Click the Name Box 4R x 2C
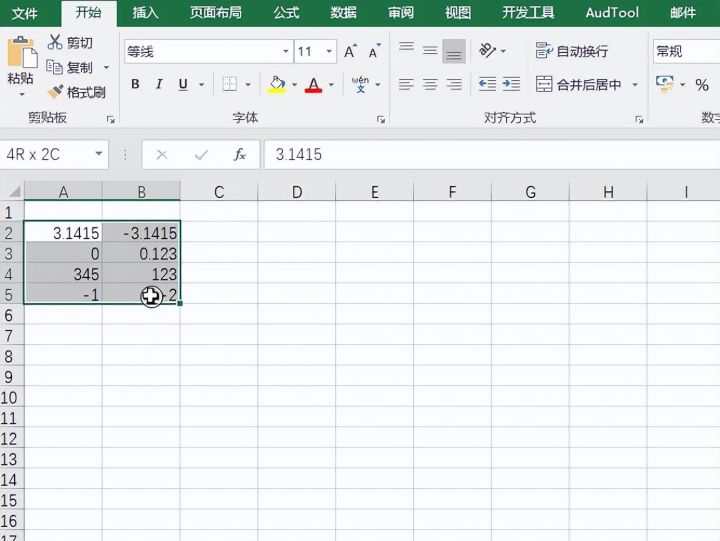The image size is (720, 541). pos(54,154)
